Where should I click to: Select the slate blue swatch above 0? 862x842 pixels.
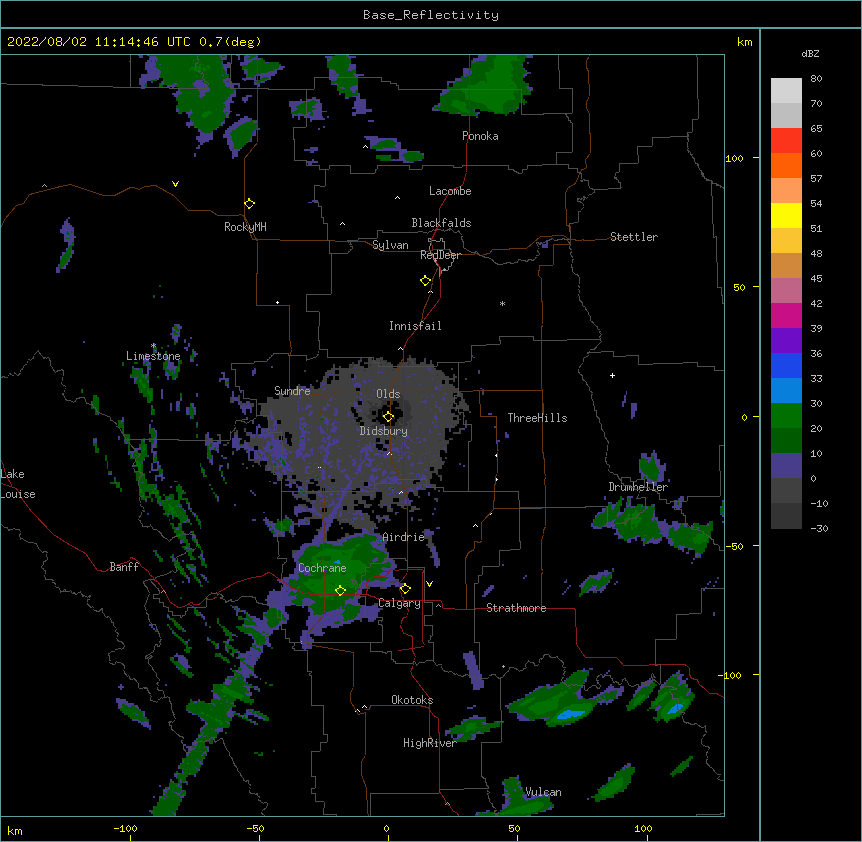tap(786, 466)
